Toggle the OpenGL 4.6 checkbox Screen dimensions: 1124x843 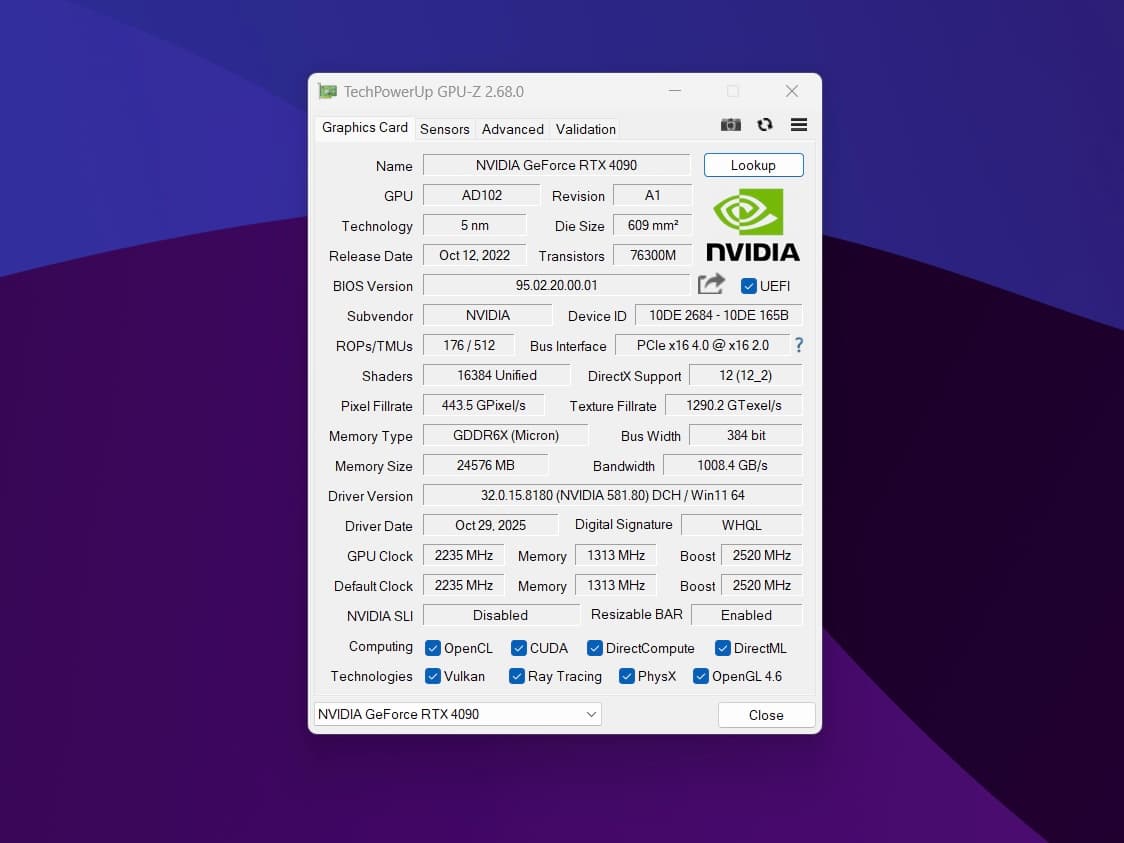pos(700,676)
